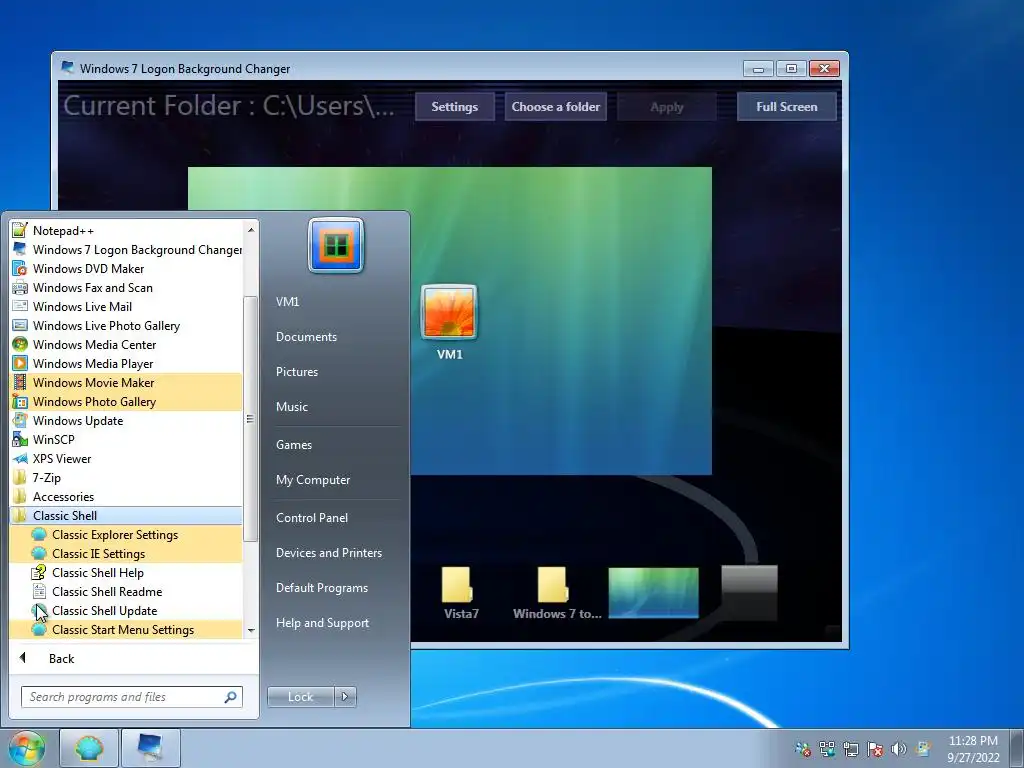This screenshot has width=1024, height=768.
Task: Switch to Logon Background Changer taskbar button
Action: click(150, 748)
